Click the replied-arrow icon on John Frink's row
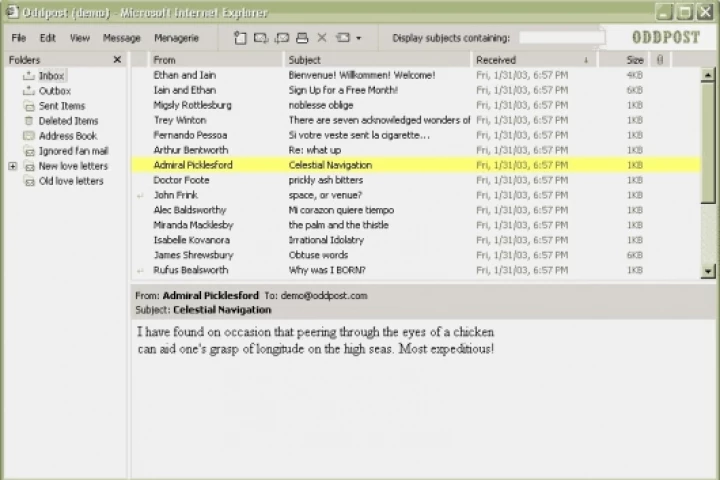The width and height of the screenshot is (720, 480). 140,196
